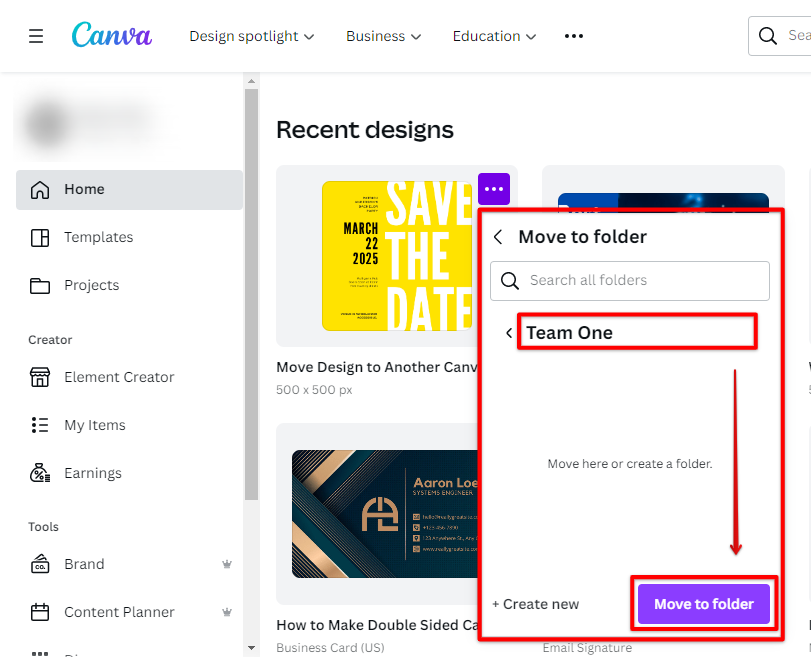811x657 pixels.
Task: Open the Business dropdown in the header
Action: coord(383,35)
